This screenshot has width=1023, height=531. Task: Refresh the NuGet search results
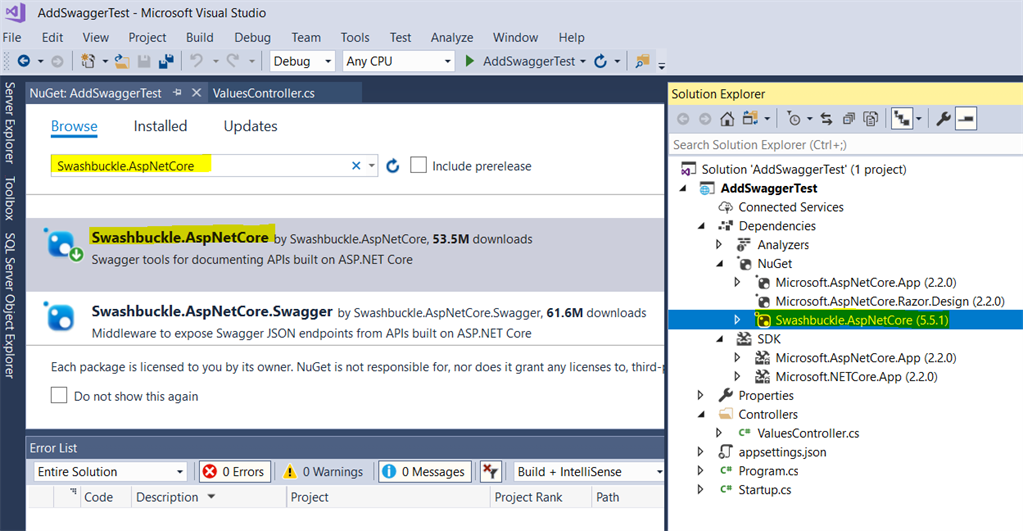click(392, 166)
